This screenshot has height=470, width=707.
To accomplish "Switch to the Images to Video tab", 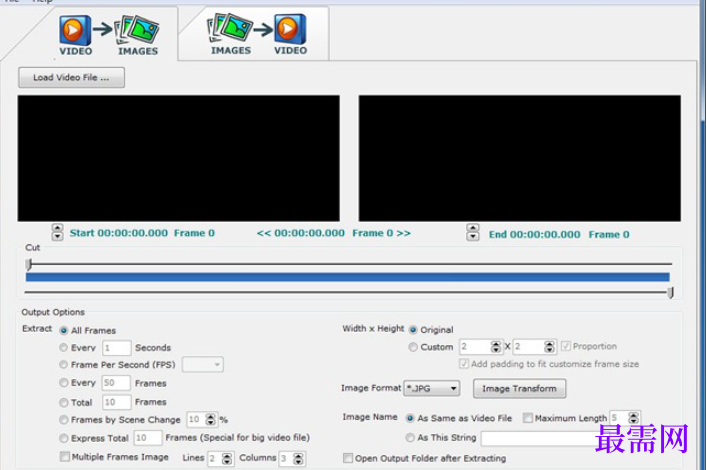I will pos(257,34).
